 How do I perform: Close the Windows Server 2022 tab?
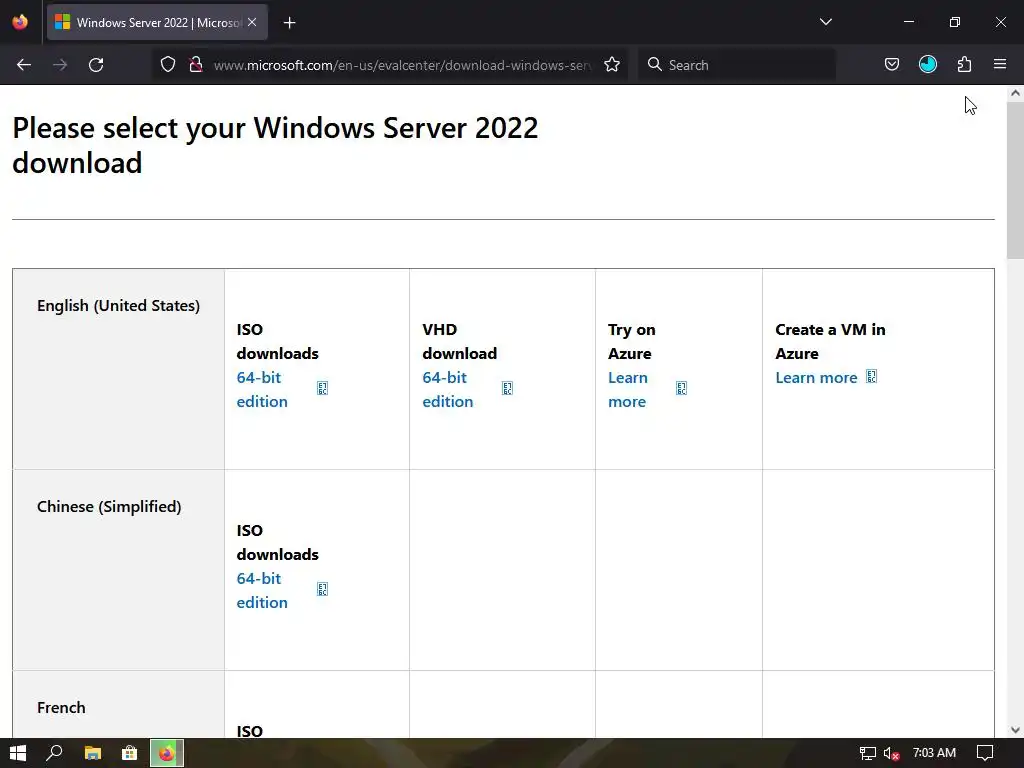(x=252, y=22)
